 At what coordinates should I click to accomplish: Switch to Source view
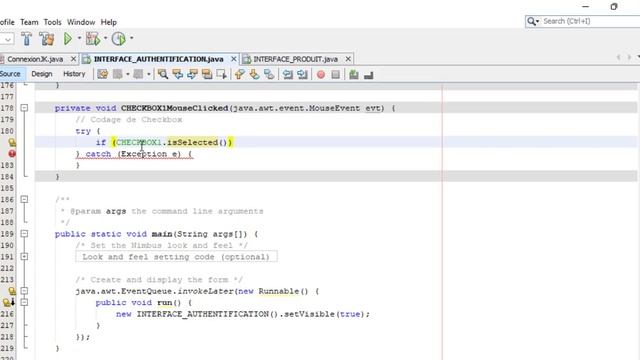(10, 74)
